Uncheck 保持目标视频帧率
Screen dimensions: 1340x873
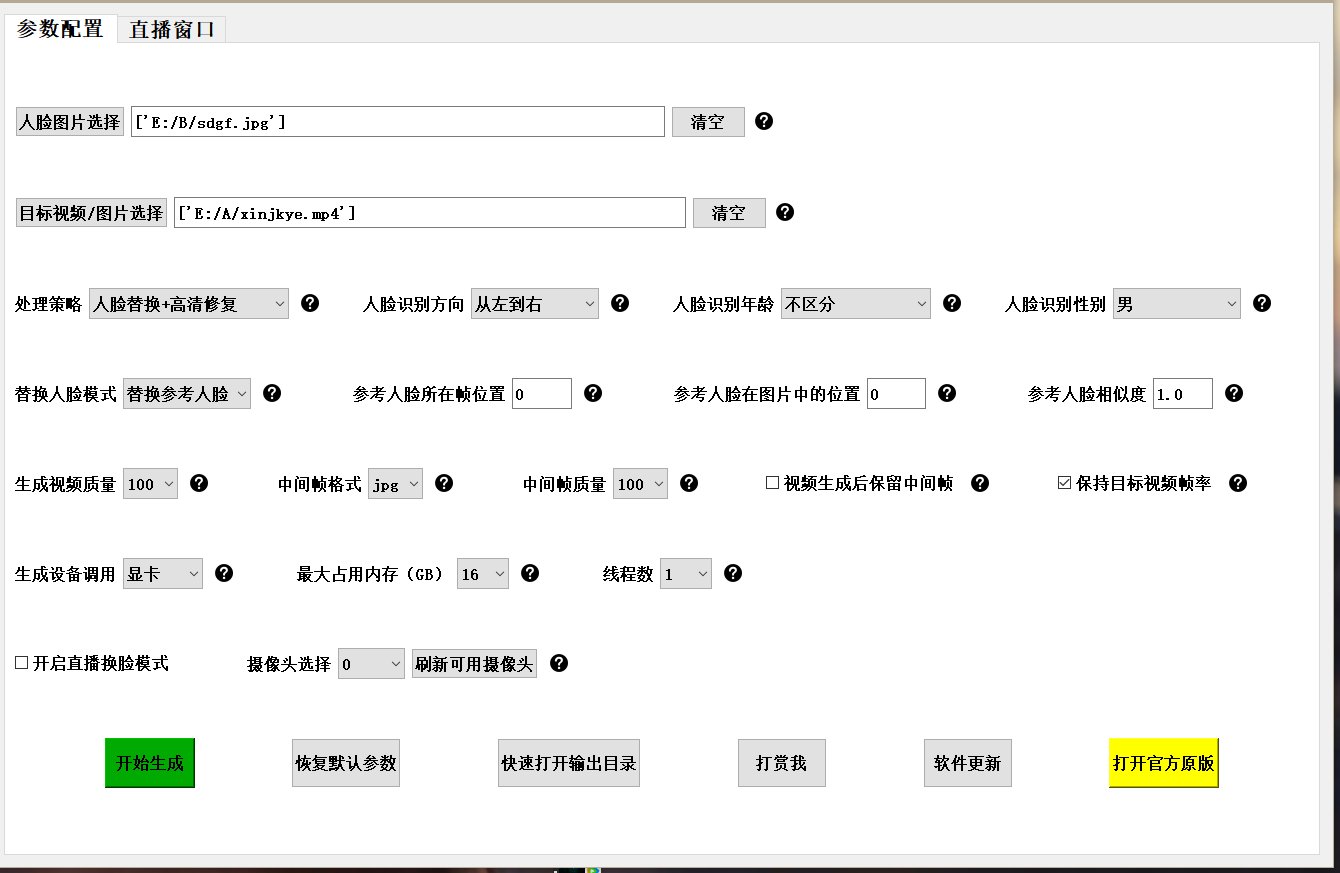(x=1064, y=483)
